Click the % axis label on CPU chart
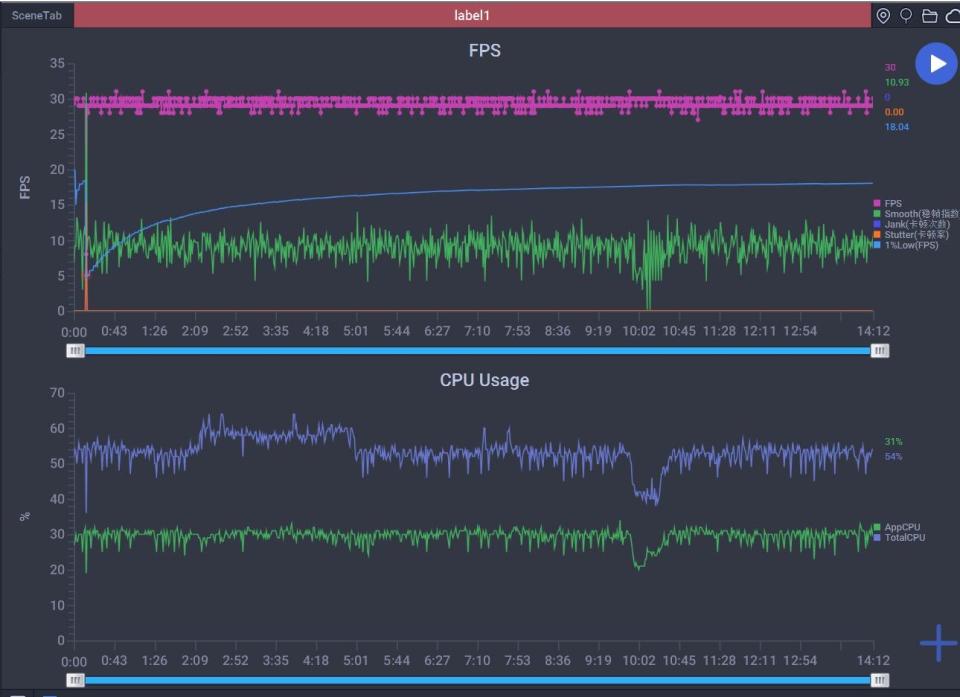This screenshot has width=960, height=697. pos(25,517)
